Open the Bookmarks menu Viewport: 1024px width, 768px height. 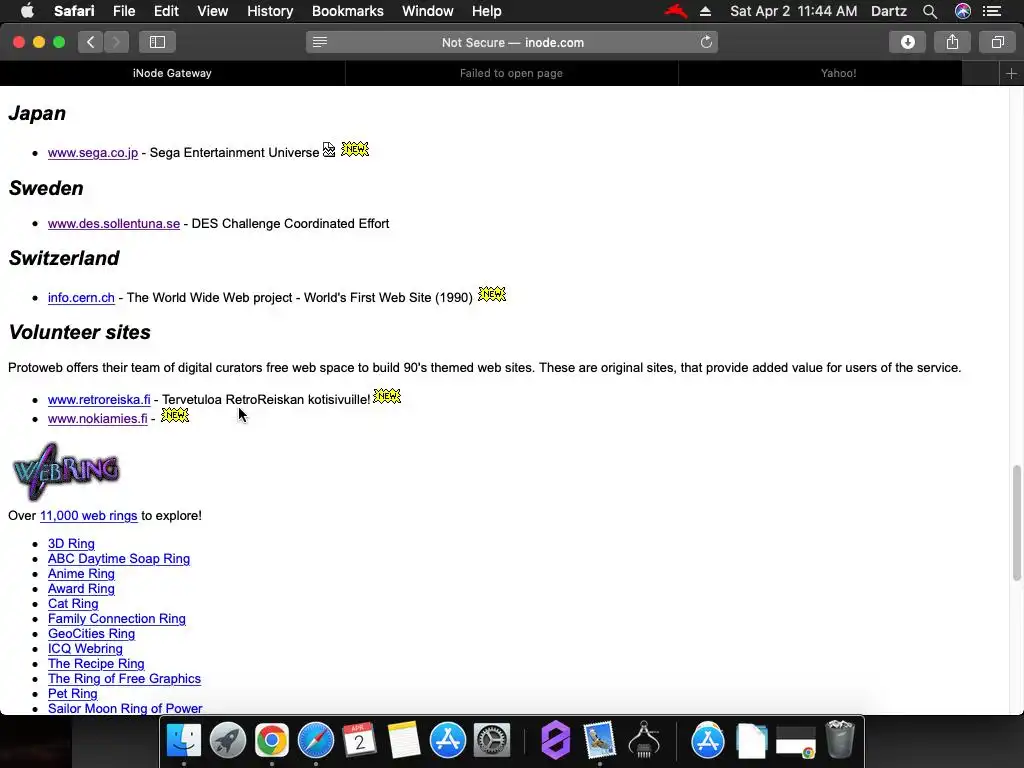[x=347, y=11]
